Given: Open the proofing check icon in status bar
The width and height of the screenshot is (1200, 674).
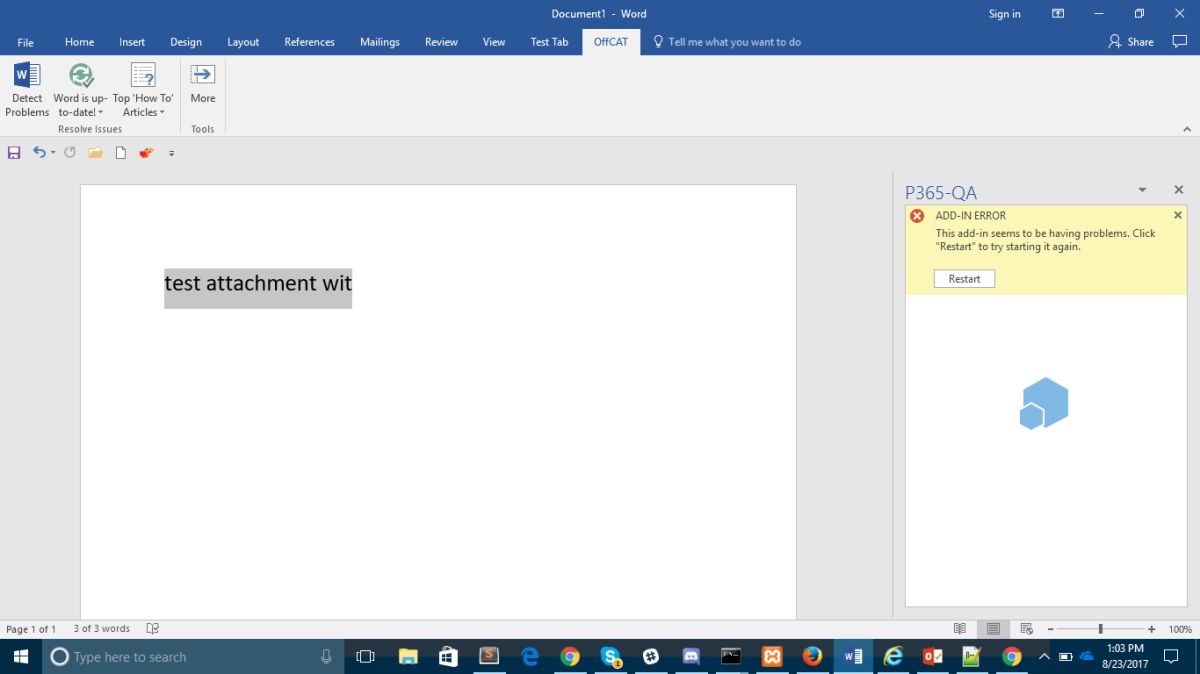Looking at the screenshot, I should (x=153, y=629).
